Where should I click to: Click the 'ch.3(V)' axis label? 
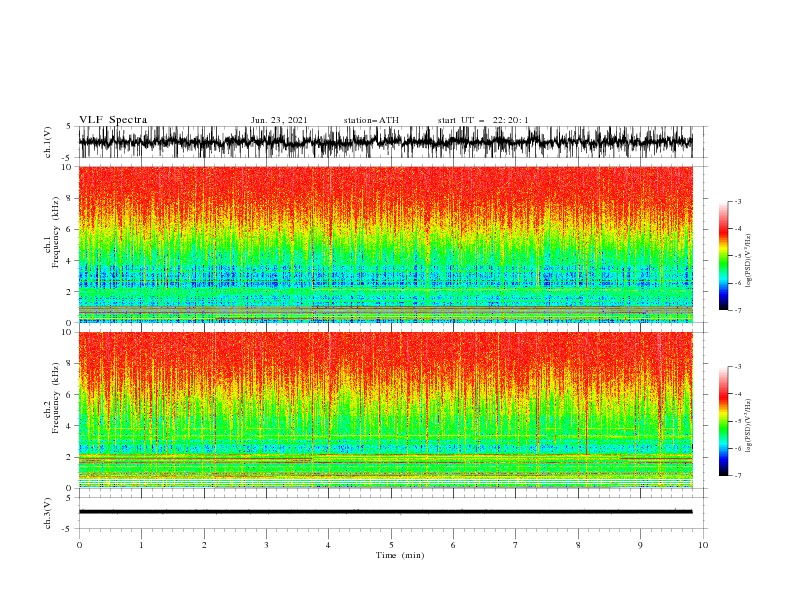[48, 513]
